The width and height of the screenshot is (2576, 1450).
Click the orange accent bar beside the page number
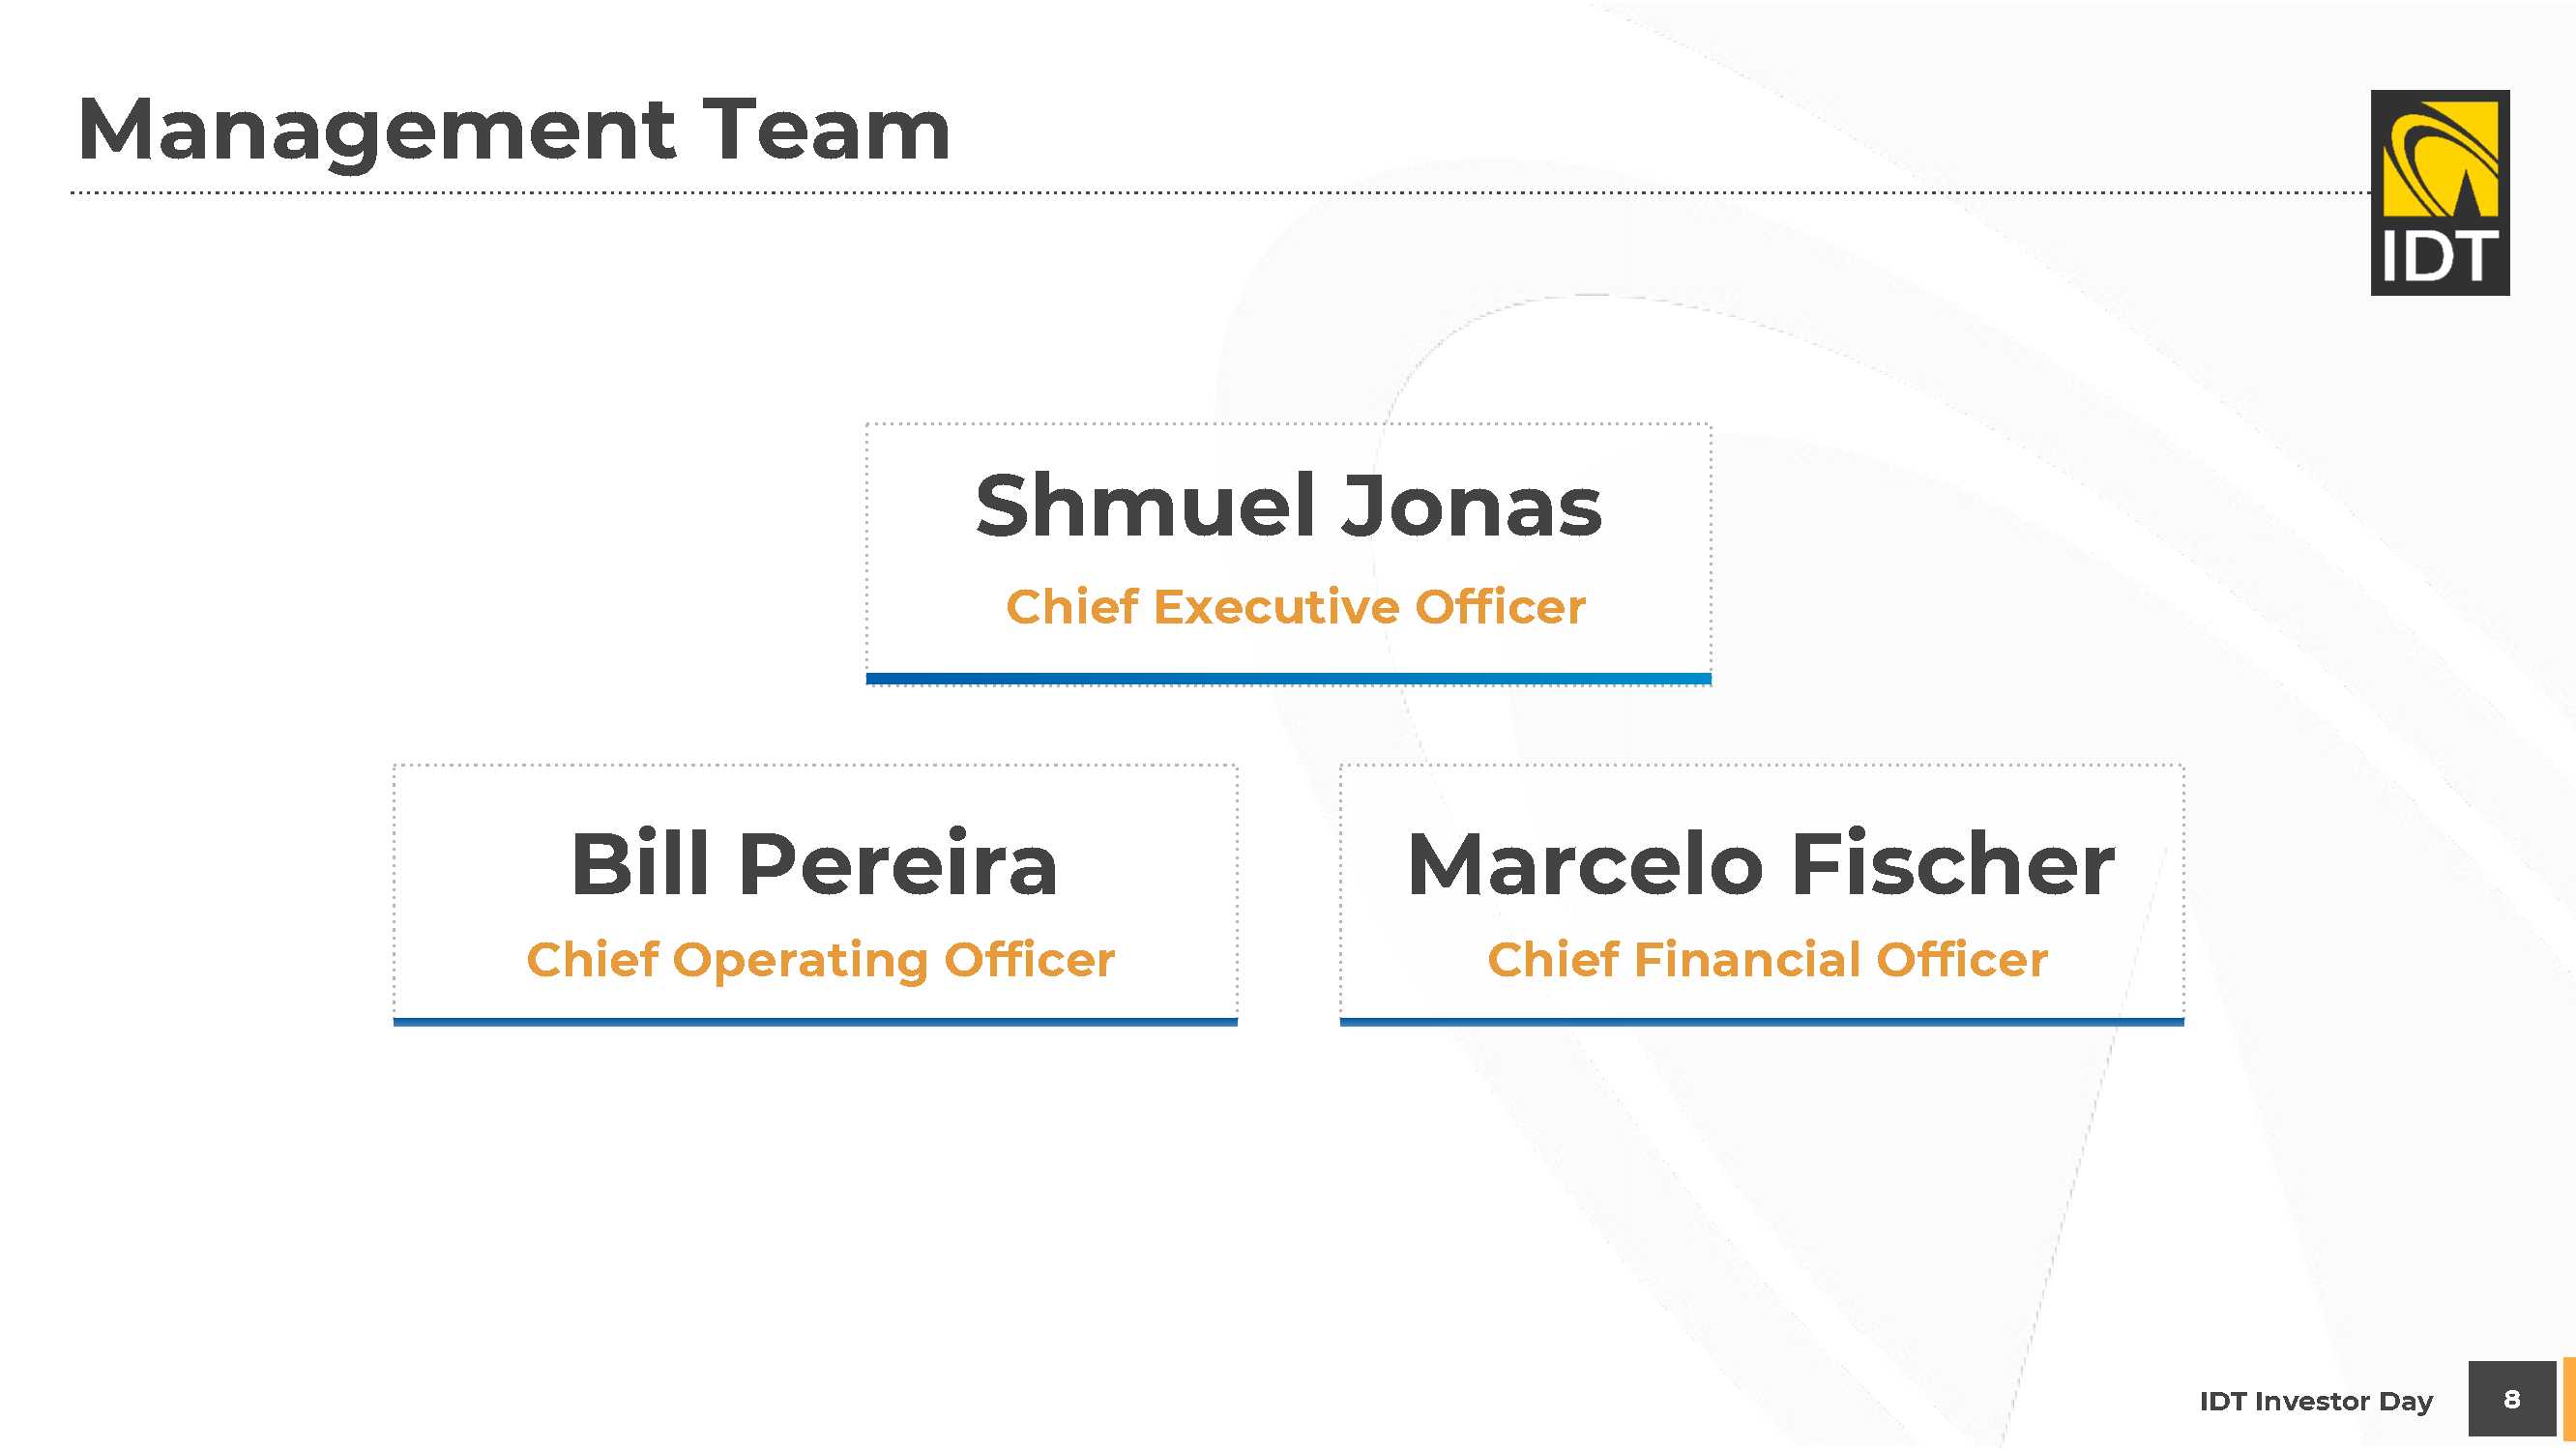[2569, 1398]
